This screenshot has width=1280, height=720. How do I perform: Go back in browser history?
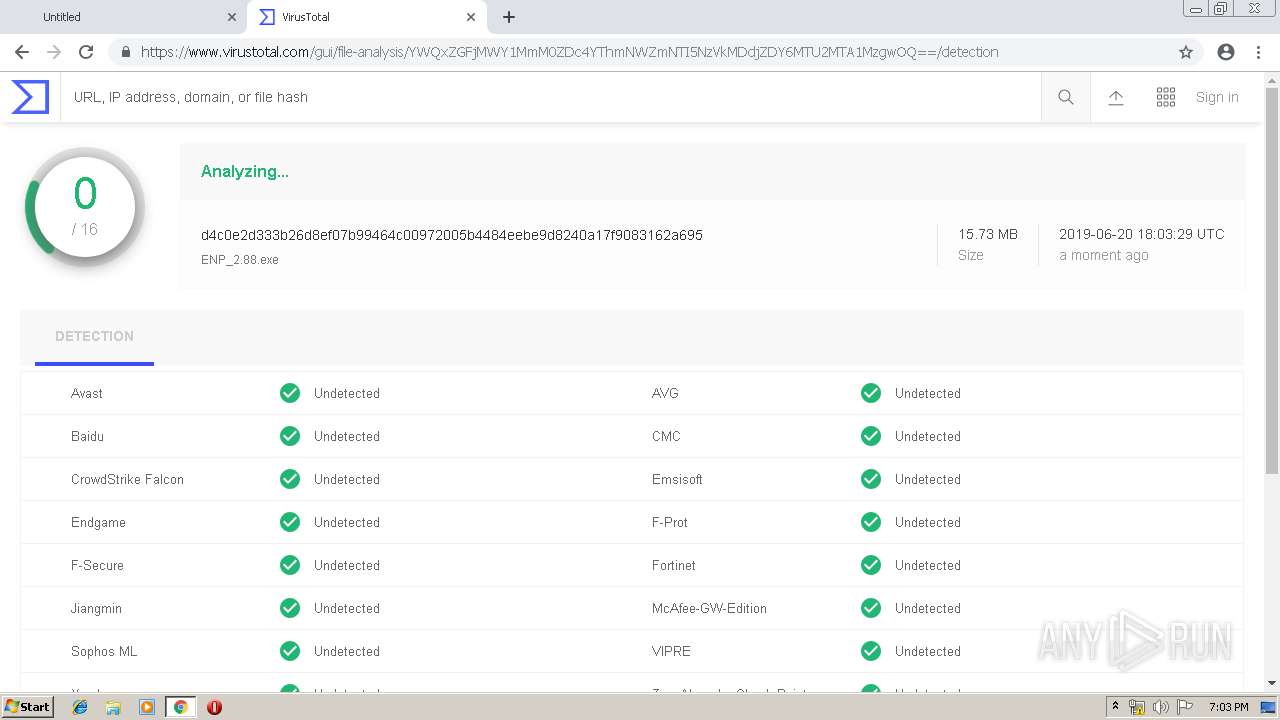22,52
